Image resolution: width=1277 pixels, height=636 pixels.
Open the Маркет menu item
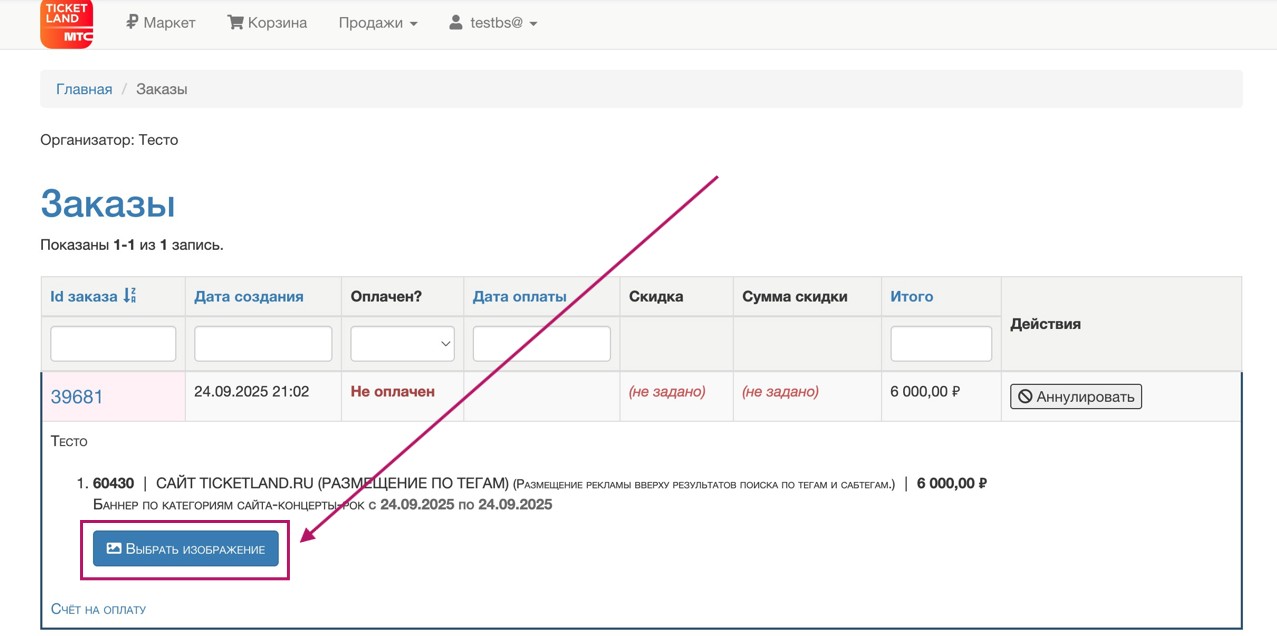[160, 22]
